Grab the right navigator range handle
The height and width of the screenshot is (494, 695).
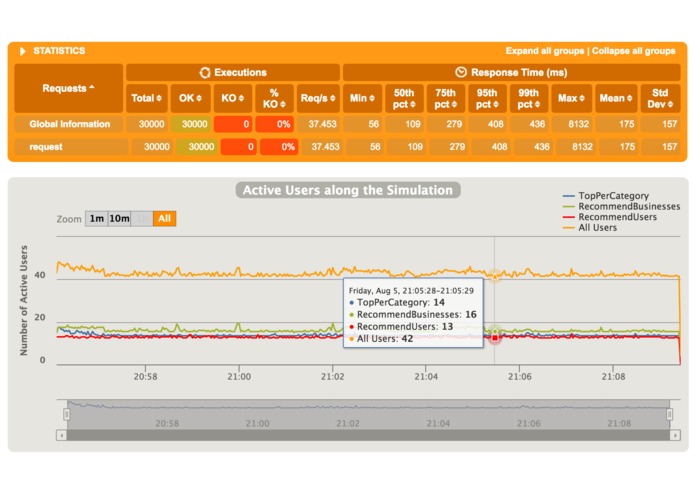[669, 414]
